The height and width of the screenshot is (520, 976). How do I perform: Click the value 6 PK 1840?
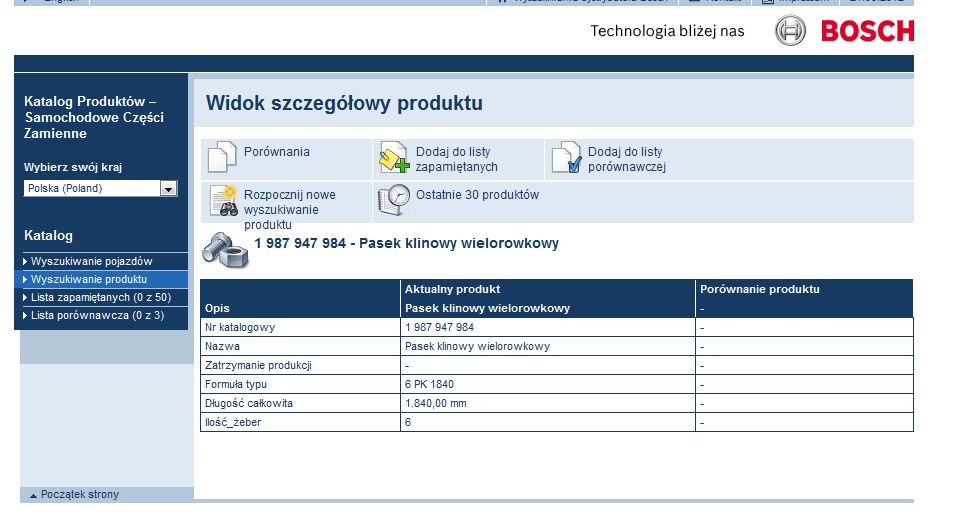point(429,385)
